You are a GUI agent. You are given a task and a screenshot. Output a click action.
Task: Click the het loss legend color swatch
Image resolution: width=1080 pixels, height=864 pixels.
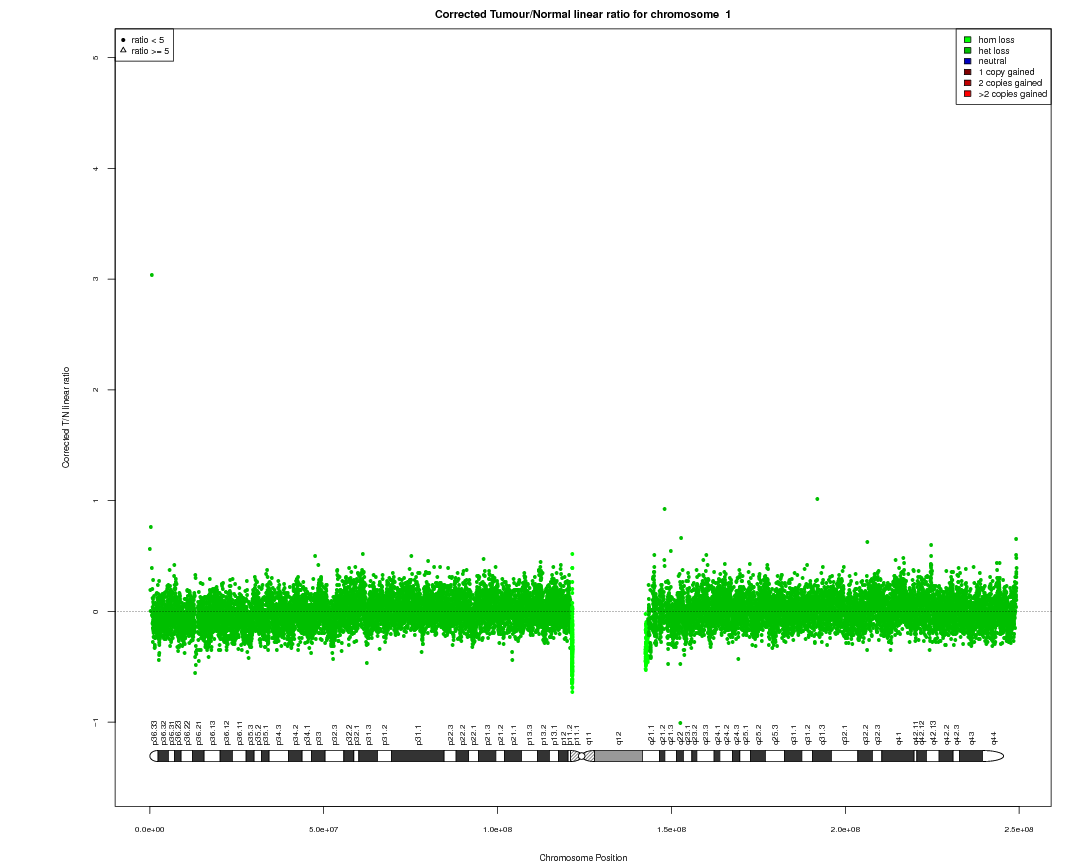tap(967, 51)
